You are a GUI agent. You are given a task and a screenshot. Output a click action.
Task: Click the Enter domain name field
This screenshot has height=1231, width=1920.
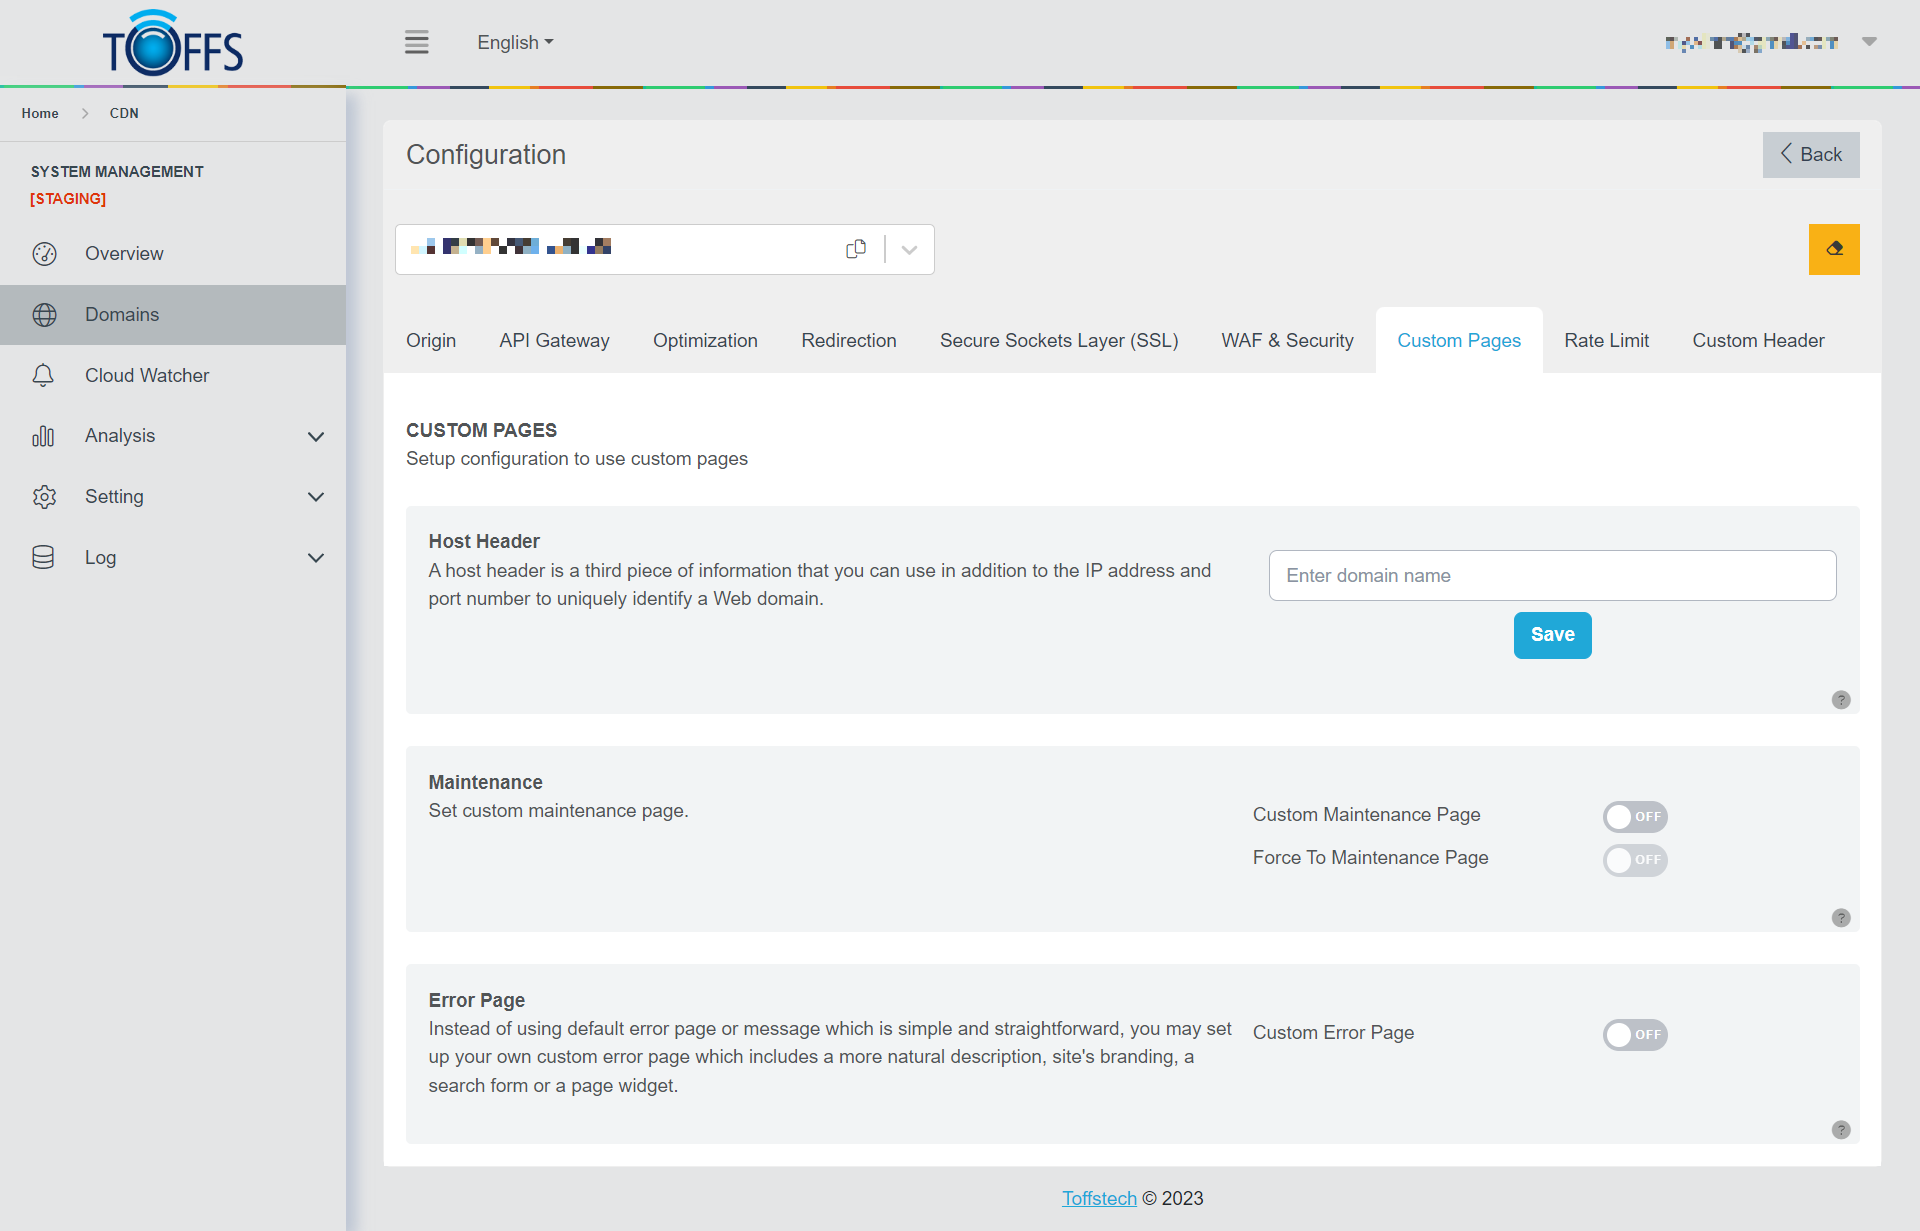[x=1552, y=576]
